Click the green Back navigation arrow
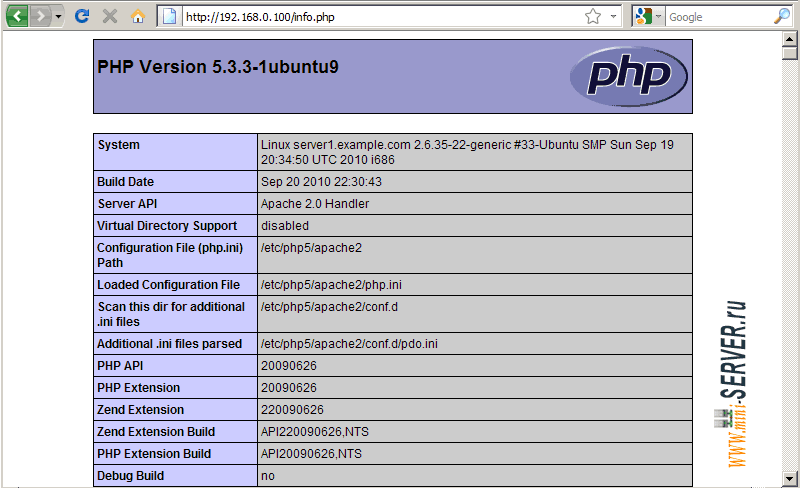 17,16
